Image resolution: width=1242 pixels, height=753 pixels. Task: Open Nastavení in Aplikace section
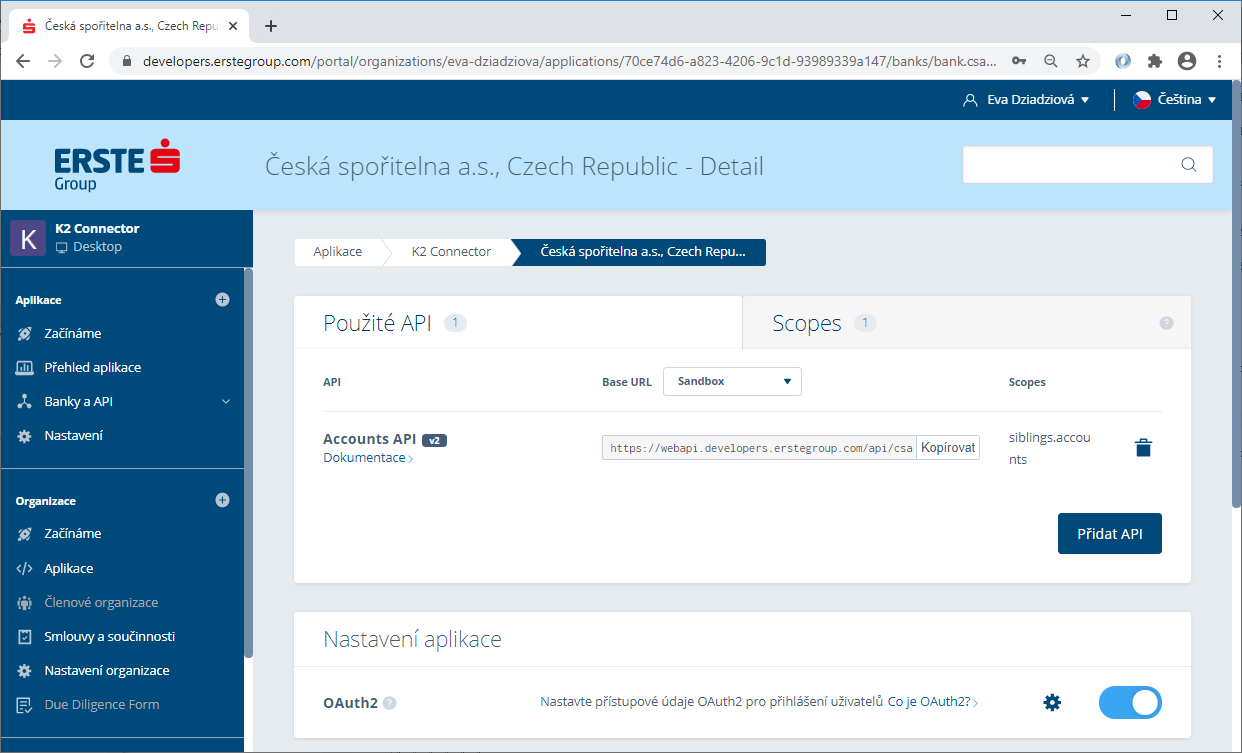coord(74,435)
